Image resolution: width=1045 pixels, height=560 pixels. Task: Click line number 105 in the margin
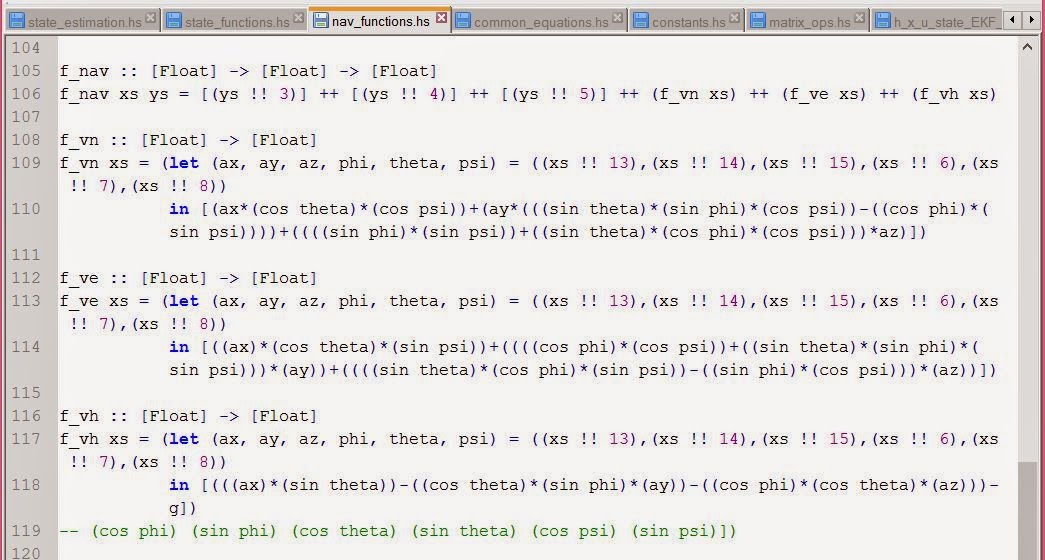26,71
